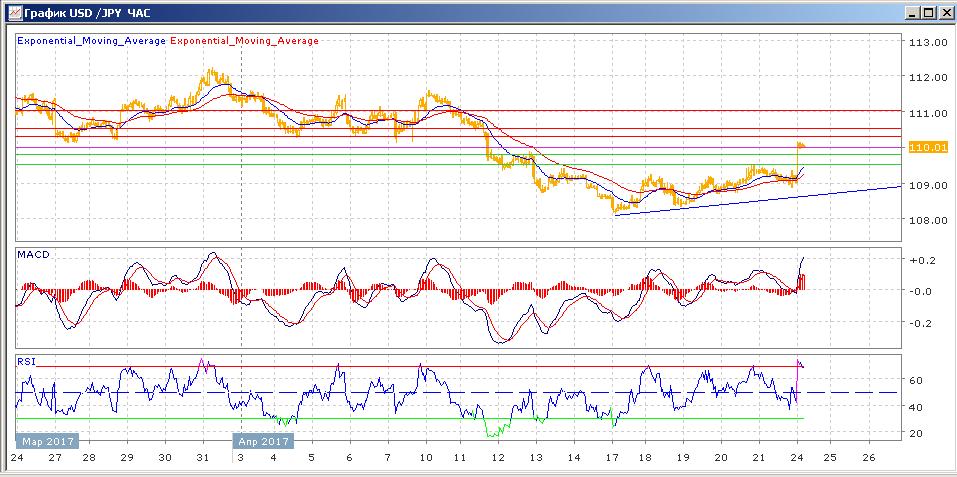This screenshot has height=477, width=957.
Task: Click the RSI indicator panel label
Action: 26,361
